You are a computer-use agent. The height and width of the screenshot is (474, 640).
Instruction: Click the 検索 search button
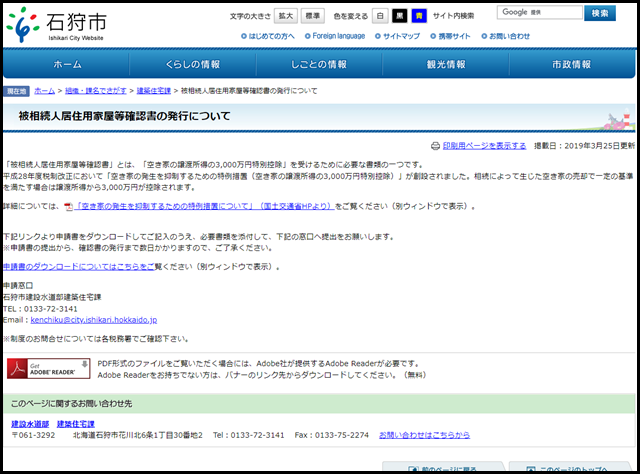point(600,13)
